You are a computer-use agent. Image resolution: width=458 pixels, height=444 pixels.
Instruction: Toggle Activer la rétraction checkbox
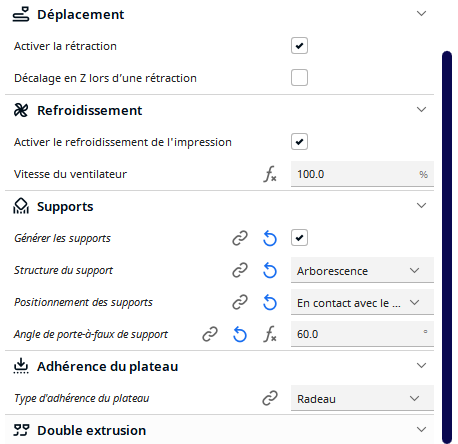click(x=299, y=46)
